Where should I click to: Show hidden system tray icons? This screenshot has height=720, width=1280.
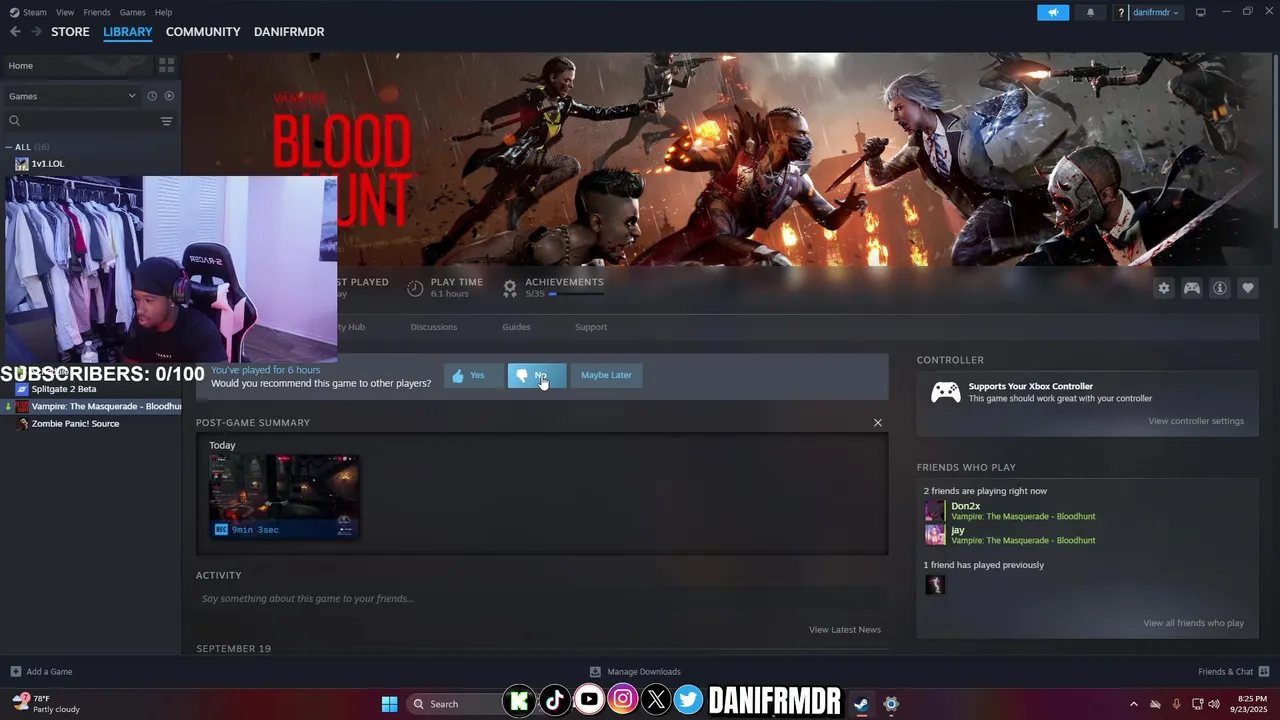coord(1133,704)
